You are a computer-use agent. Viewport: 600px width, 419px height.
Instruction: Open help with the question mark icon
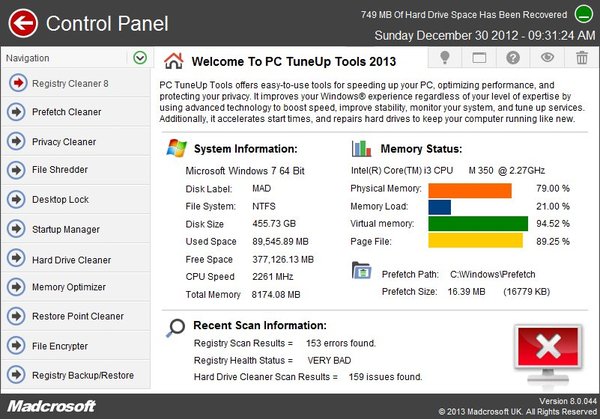pos(514,58)
